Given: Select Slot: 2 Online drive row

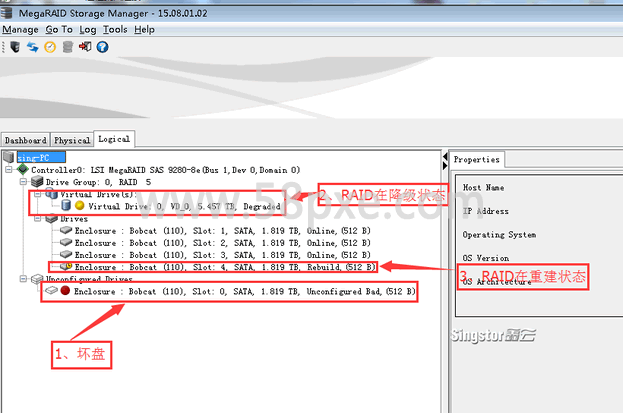Looking at the screenshot, I should click(x=222, y=242).
